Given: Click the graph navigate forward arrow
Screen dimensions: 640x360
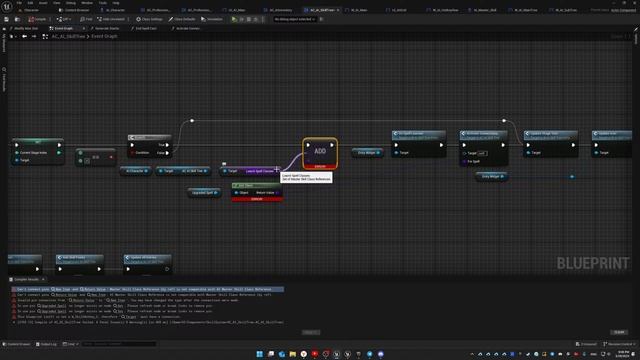Looking at the screenshot, I should coord(34,36).
